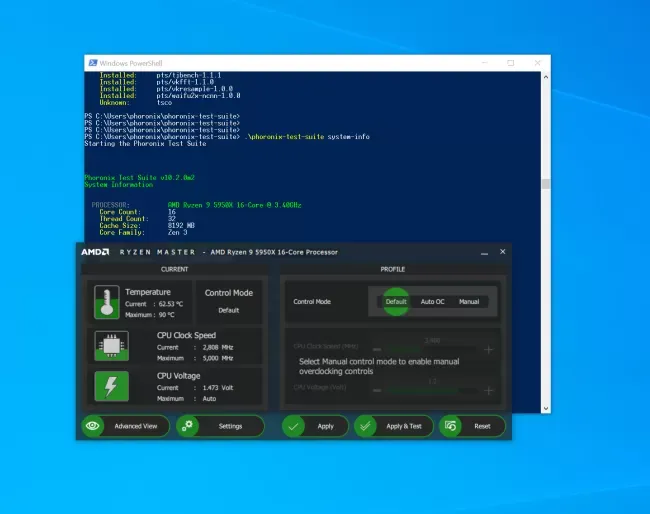
Task: Click the lightning bolt CPU Voltage icon
Action: (x=112, y=386)
